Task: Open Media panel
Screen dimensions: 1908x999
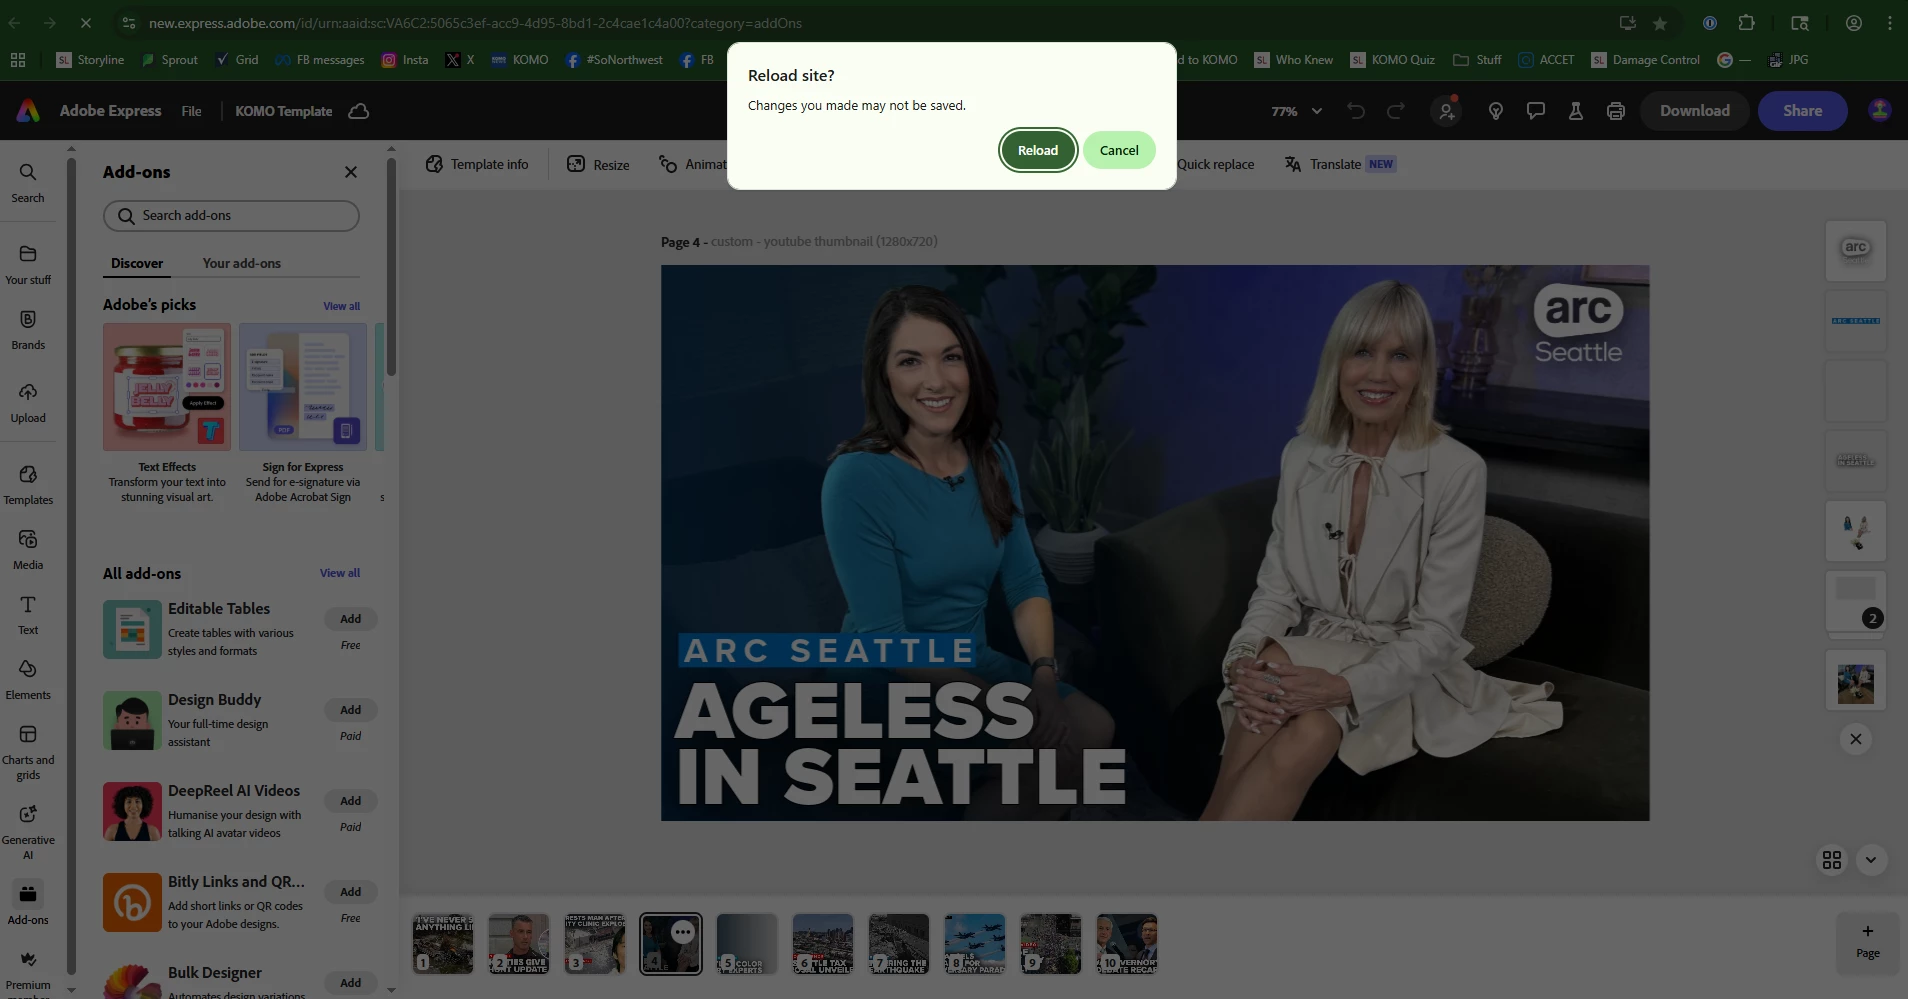Action: [28, 550]
